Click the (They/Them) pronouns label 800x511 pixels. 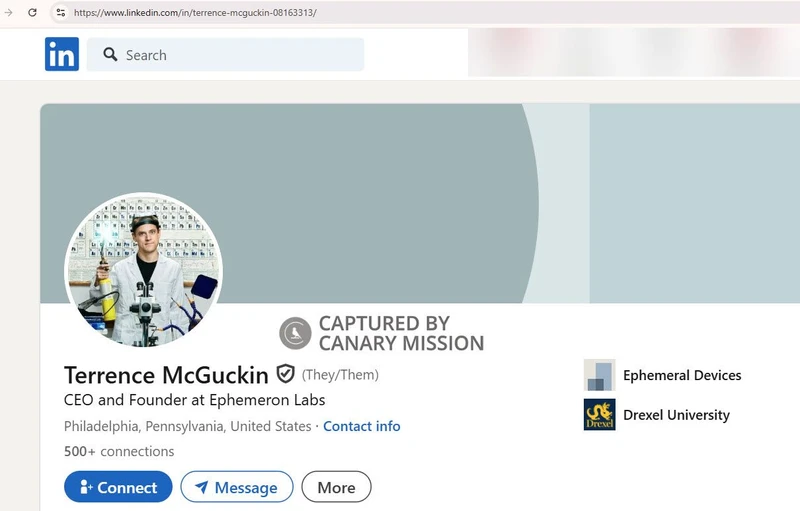(x=340, y=375)
